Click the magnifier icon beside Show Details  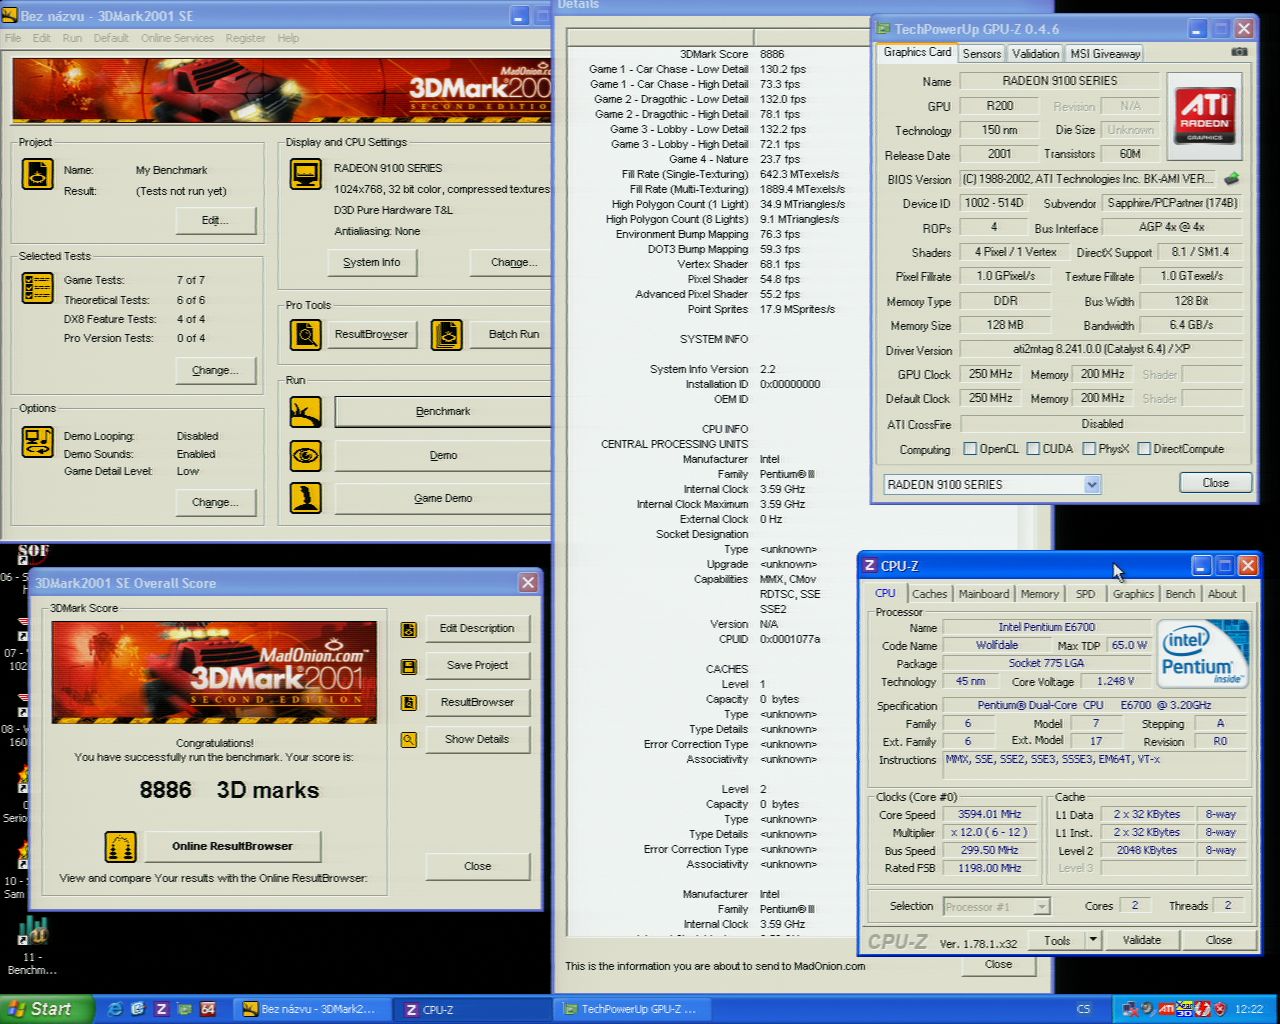click(x=408, y=740)
